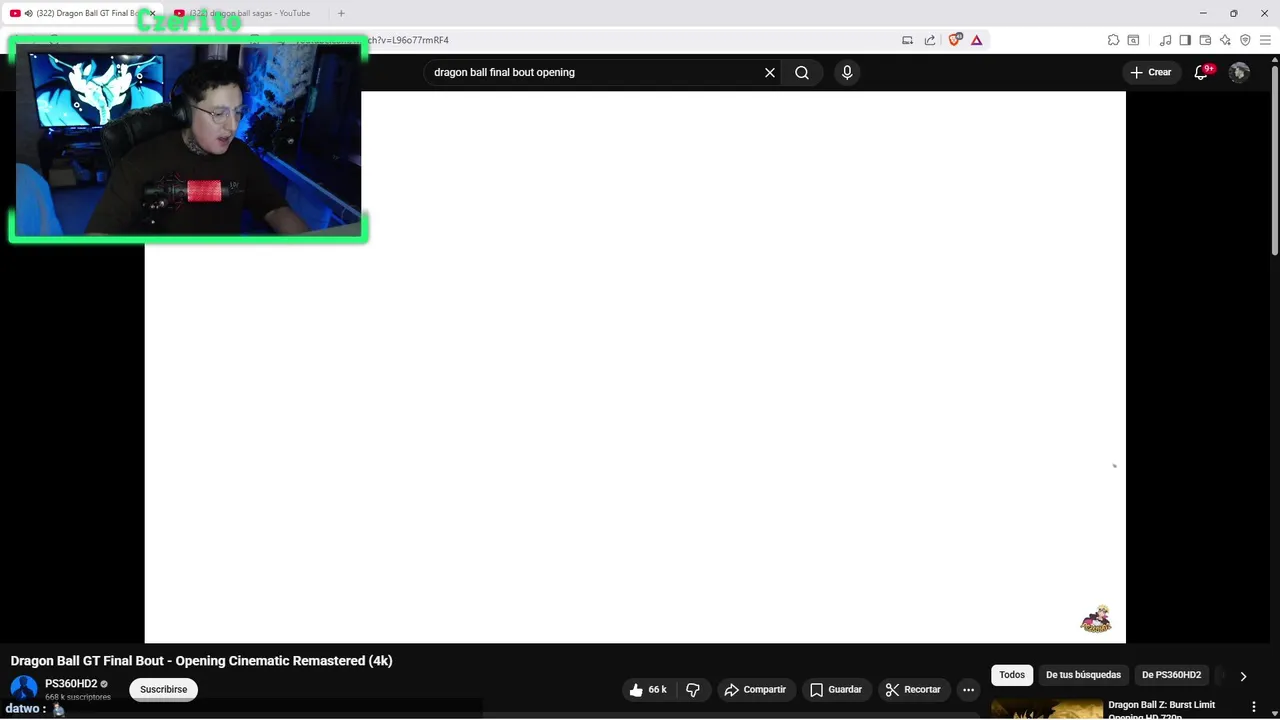
Task: Open the PS360HD2 channel name link
Action: pos(71,684)
